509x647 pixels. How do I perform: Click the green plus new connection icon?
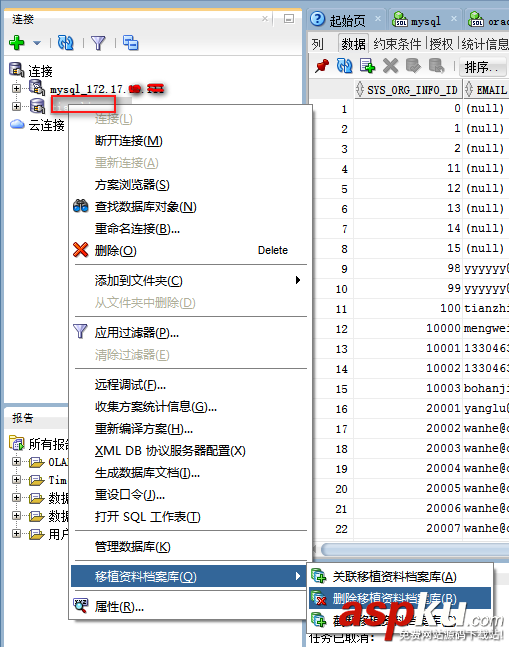click(16, 43)
